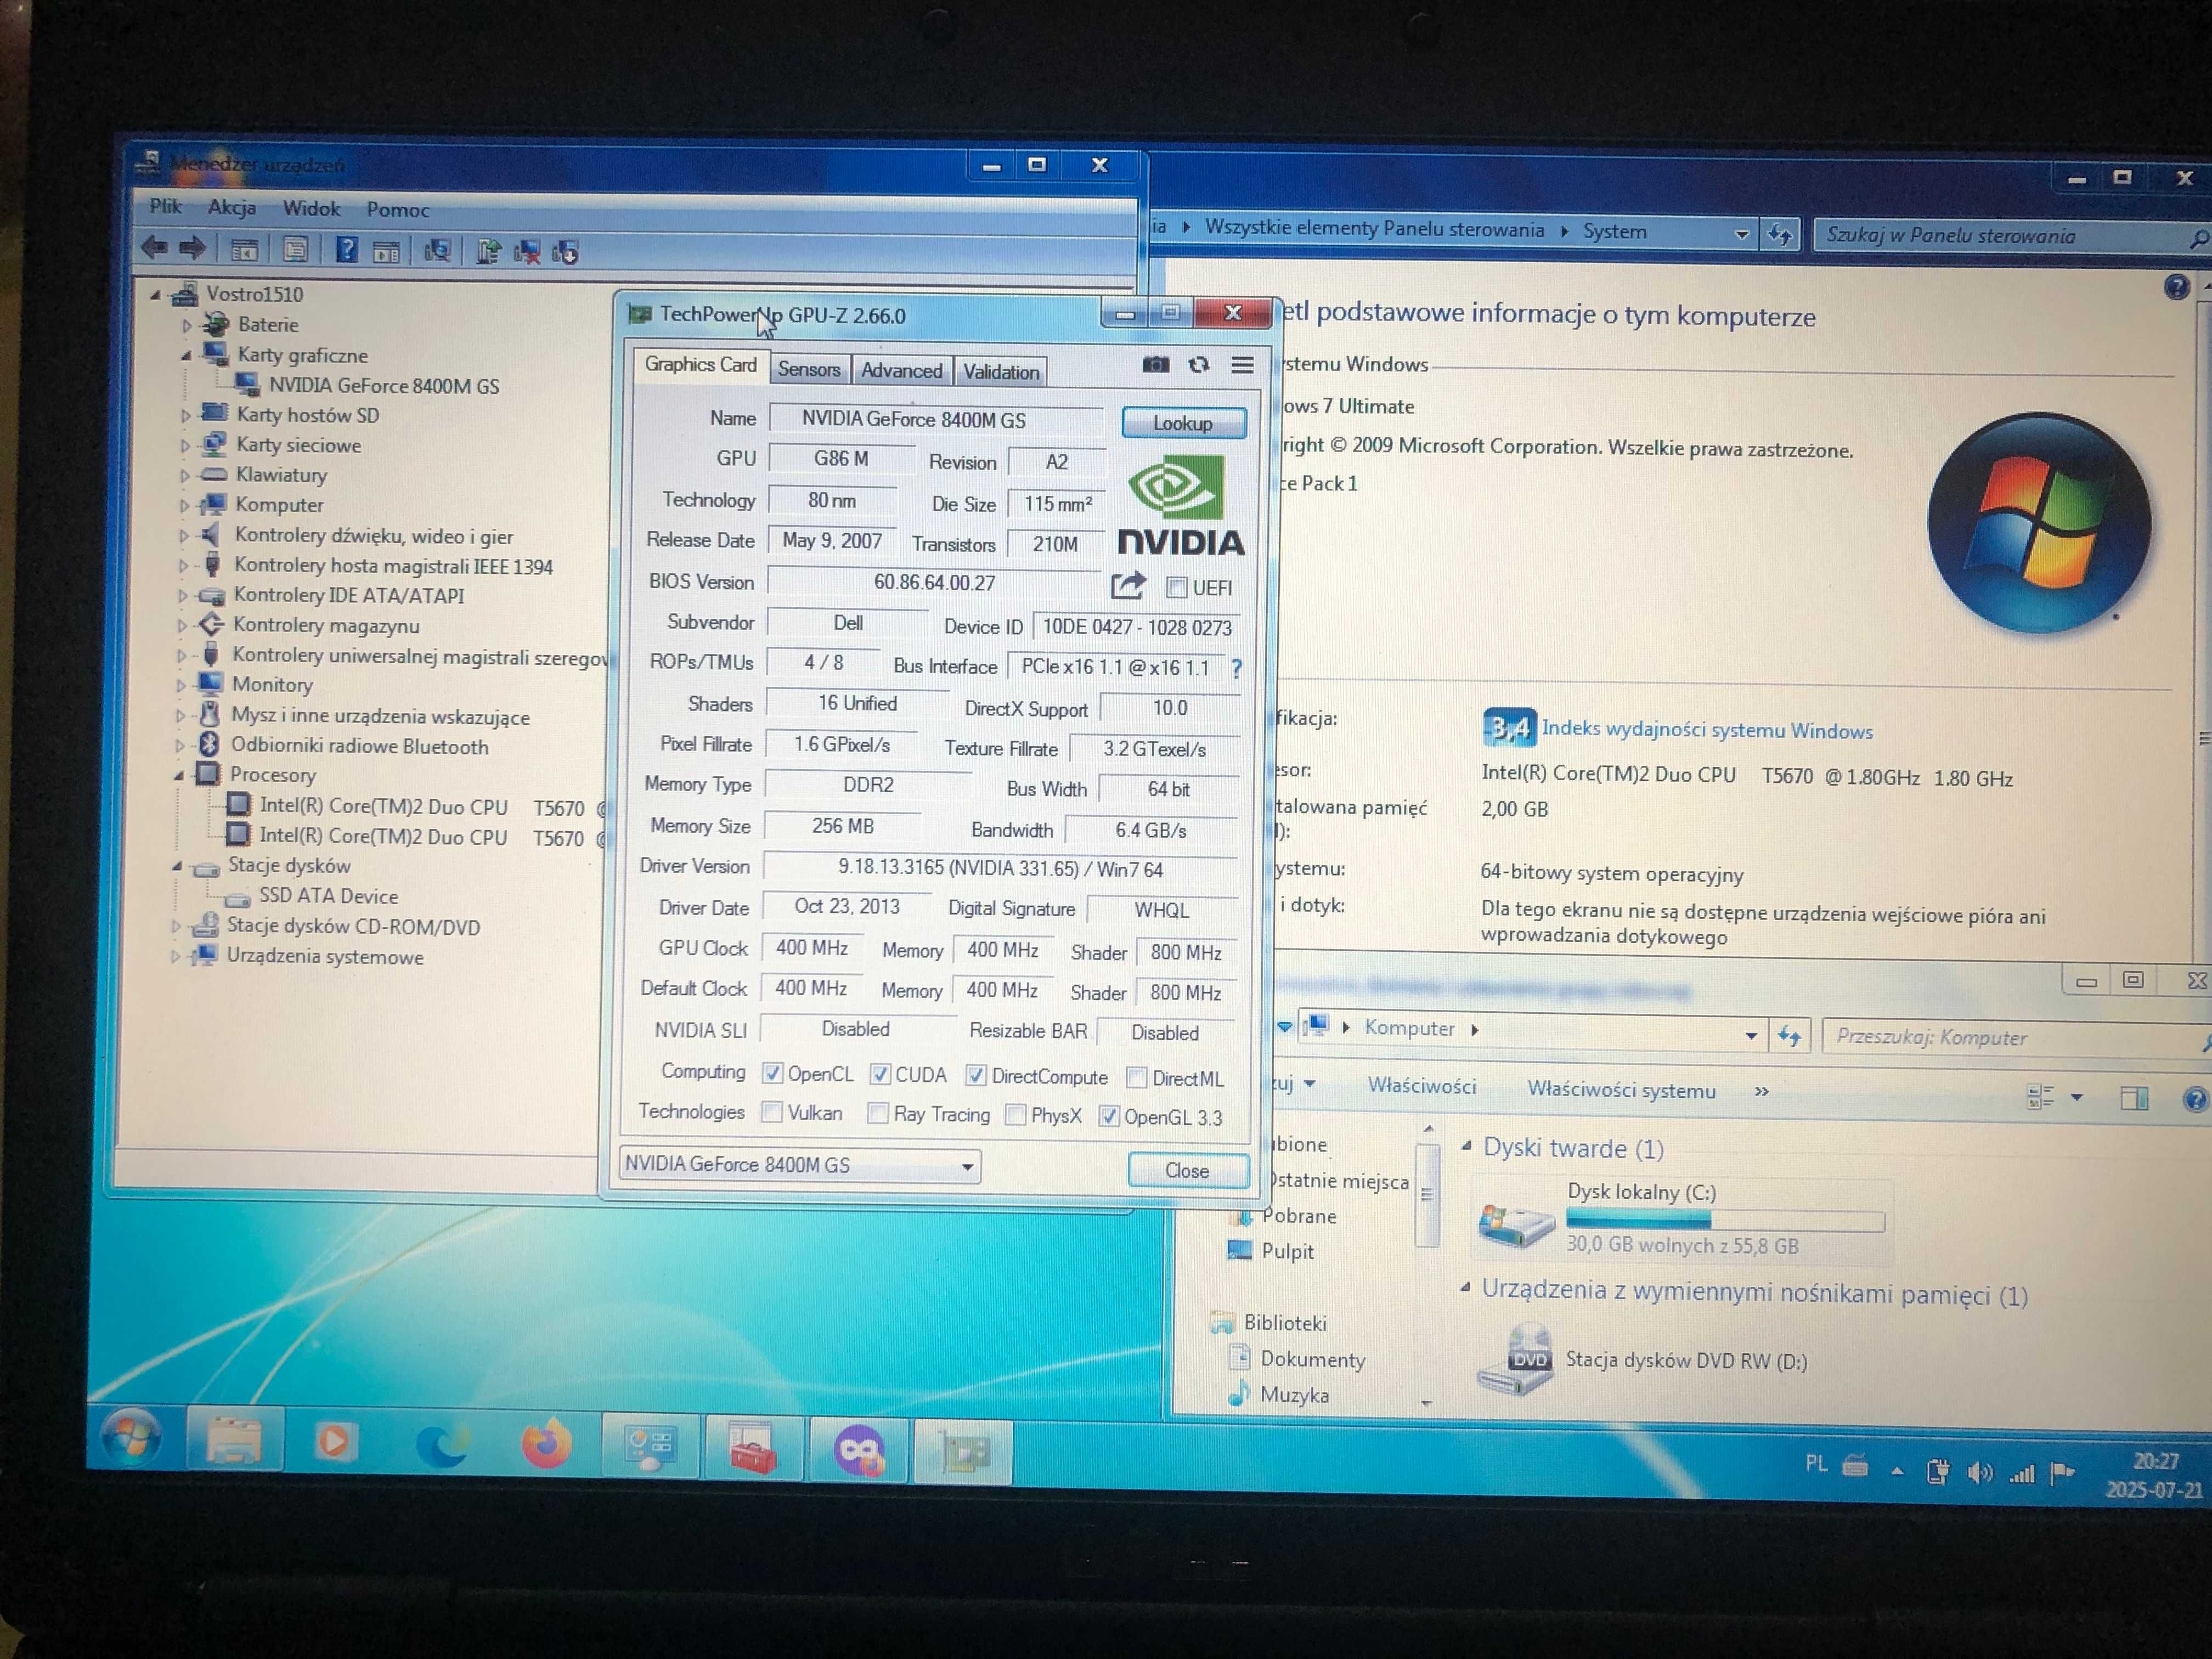Open Indeks wydajności systemu Windows link

coord(1707,730)
